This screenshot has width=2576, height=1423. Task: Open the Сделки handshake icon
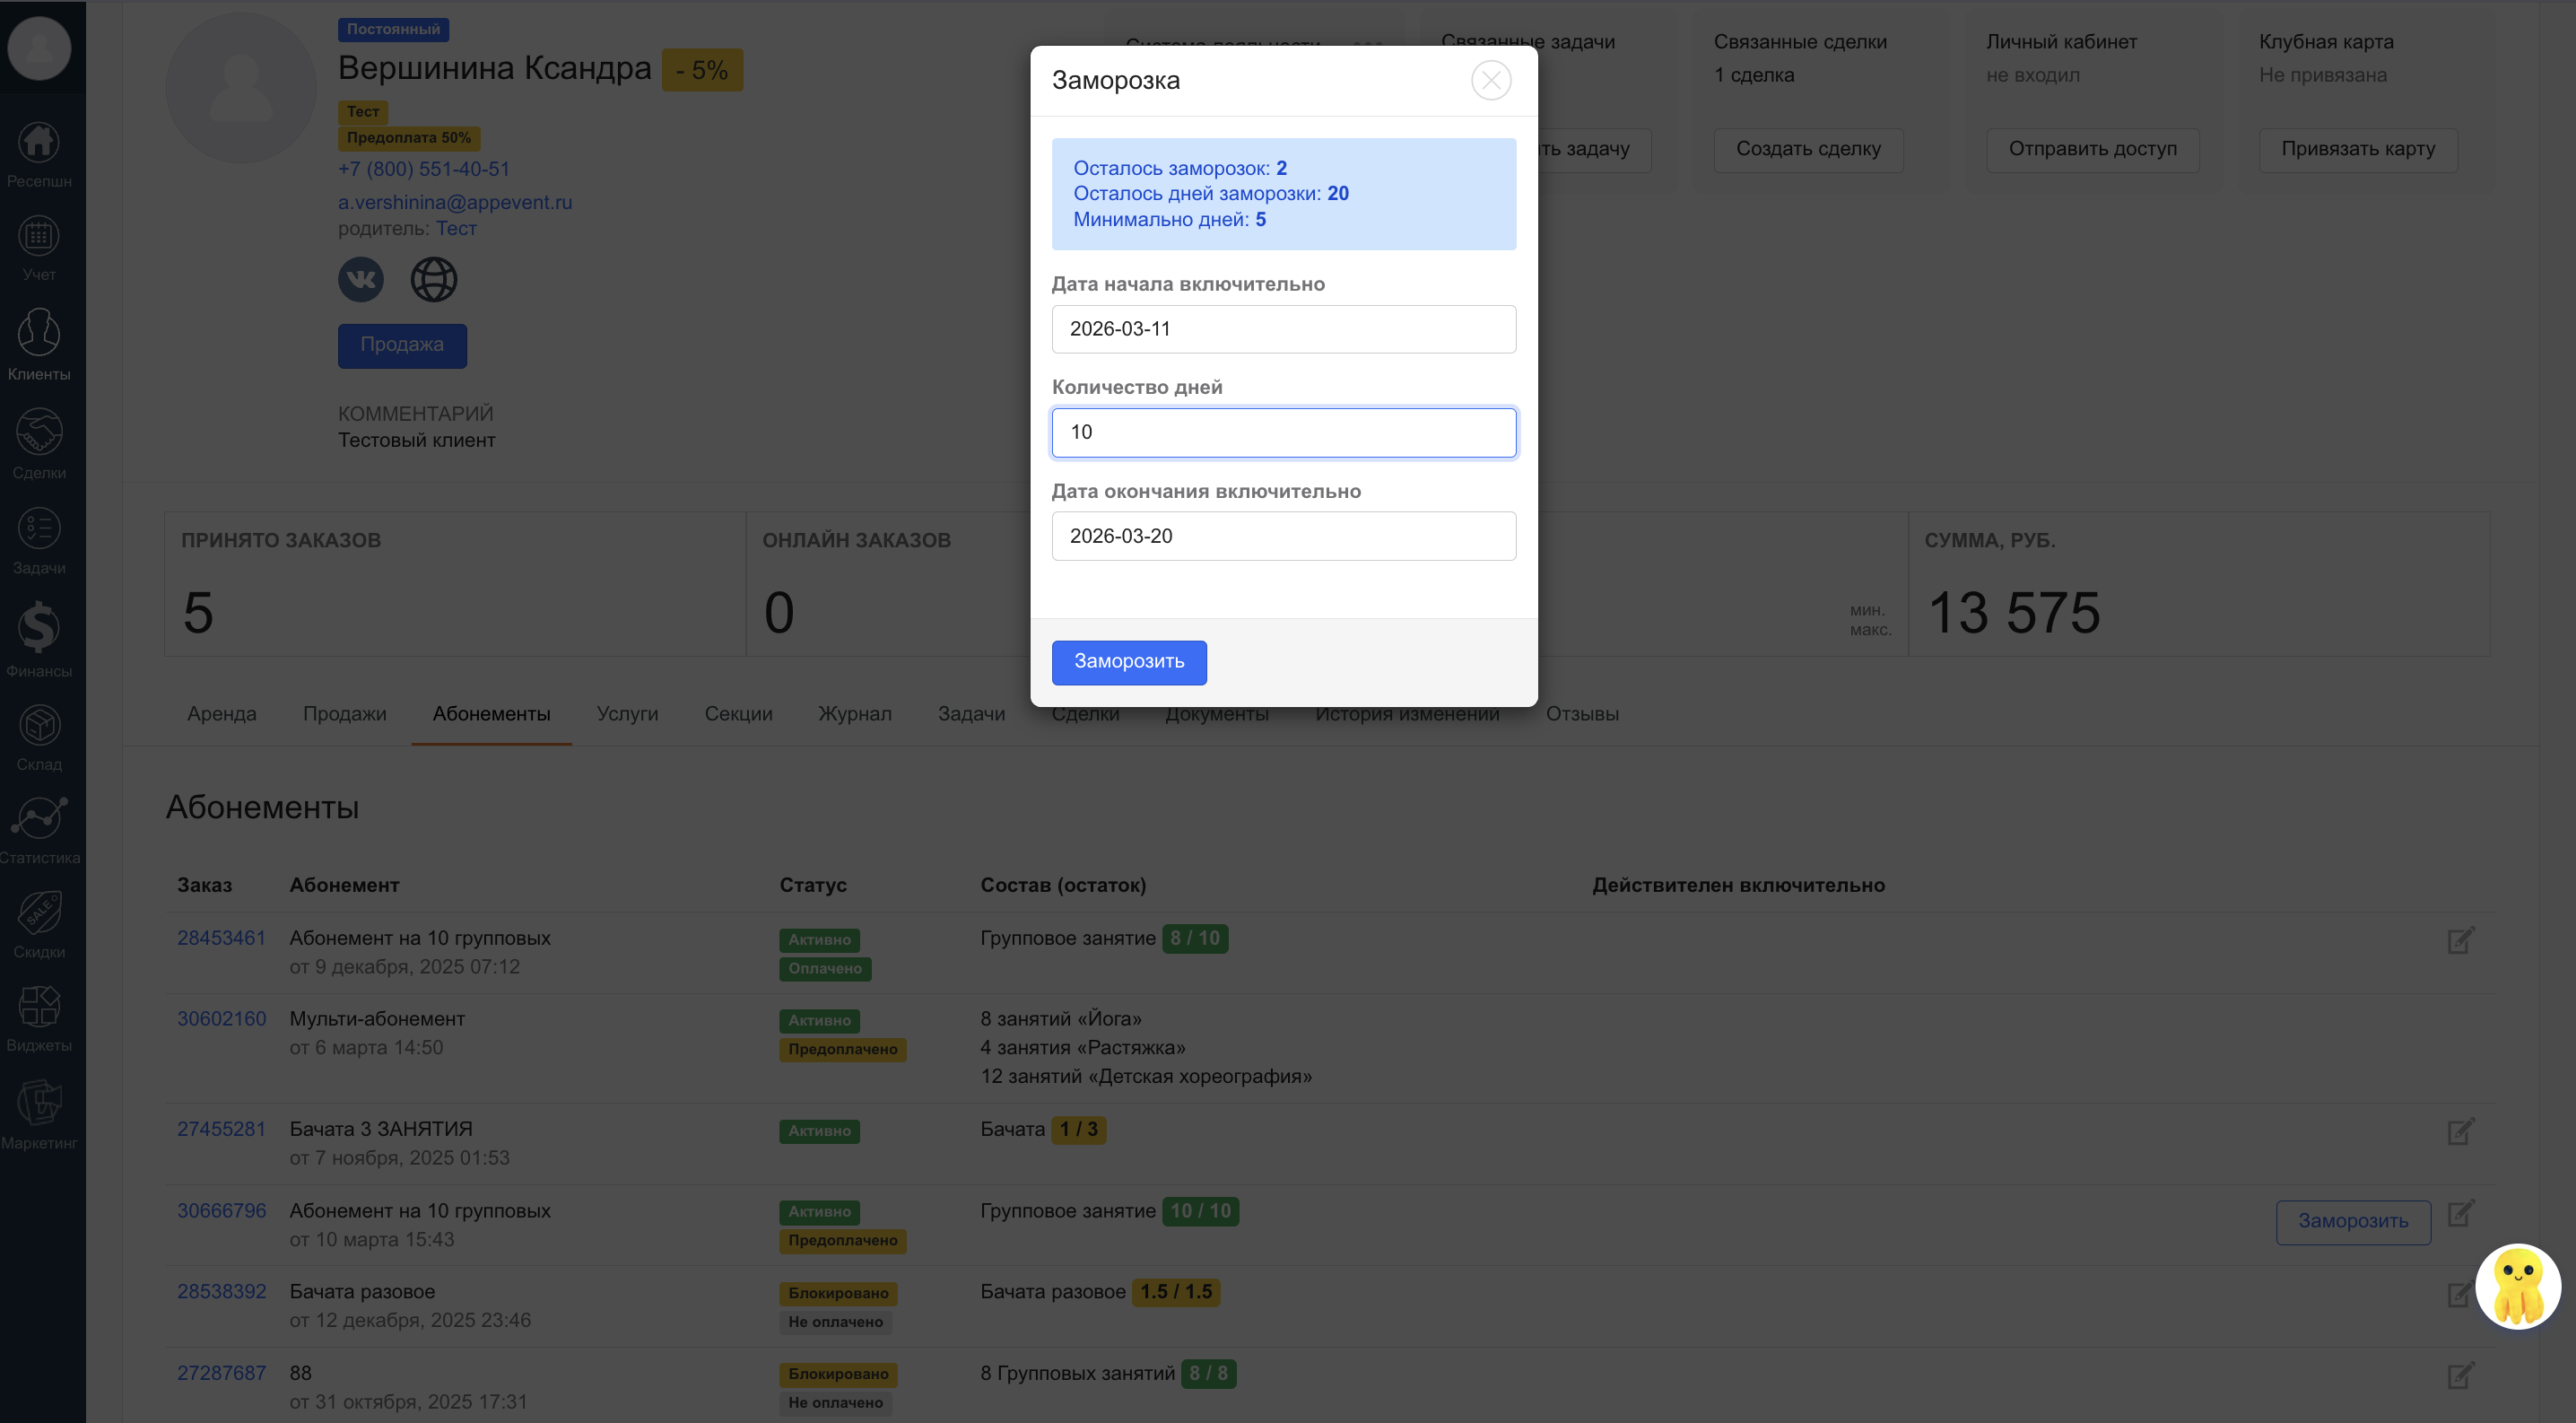(x=39, y=433)
